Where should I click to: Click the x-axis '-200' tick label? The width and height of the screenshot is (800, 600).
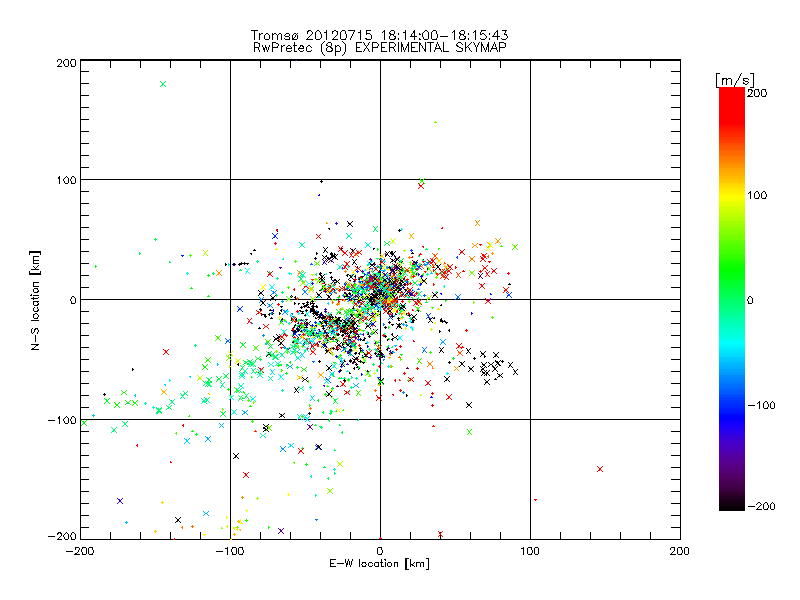pyautogui.click(x=80, y=551)
